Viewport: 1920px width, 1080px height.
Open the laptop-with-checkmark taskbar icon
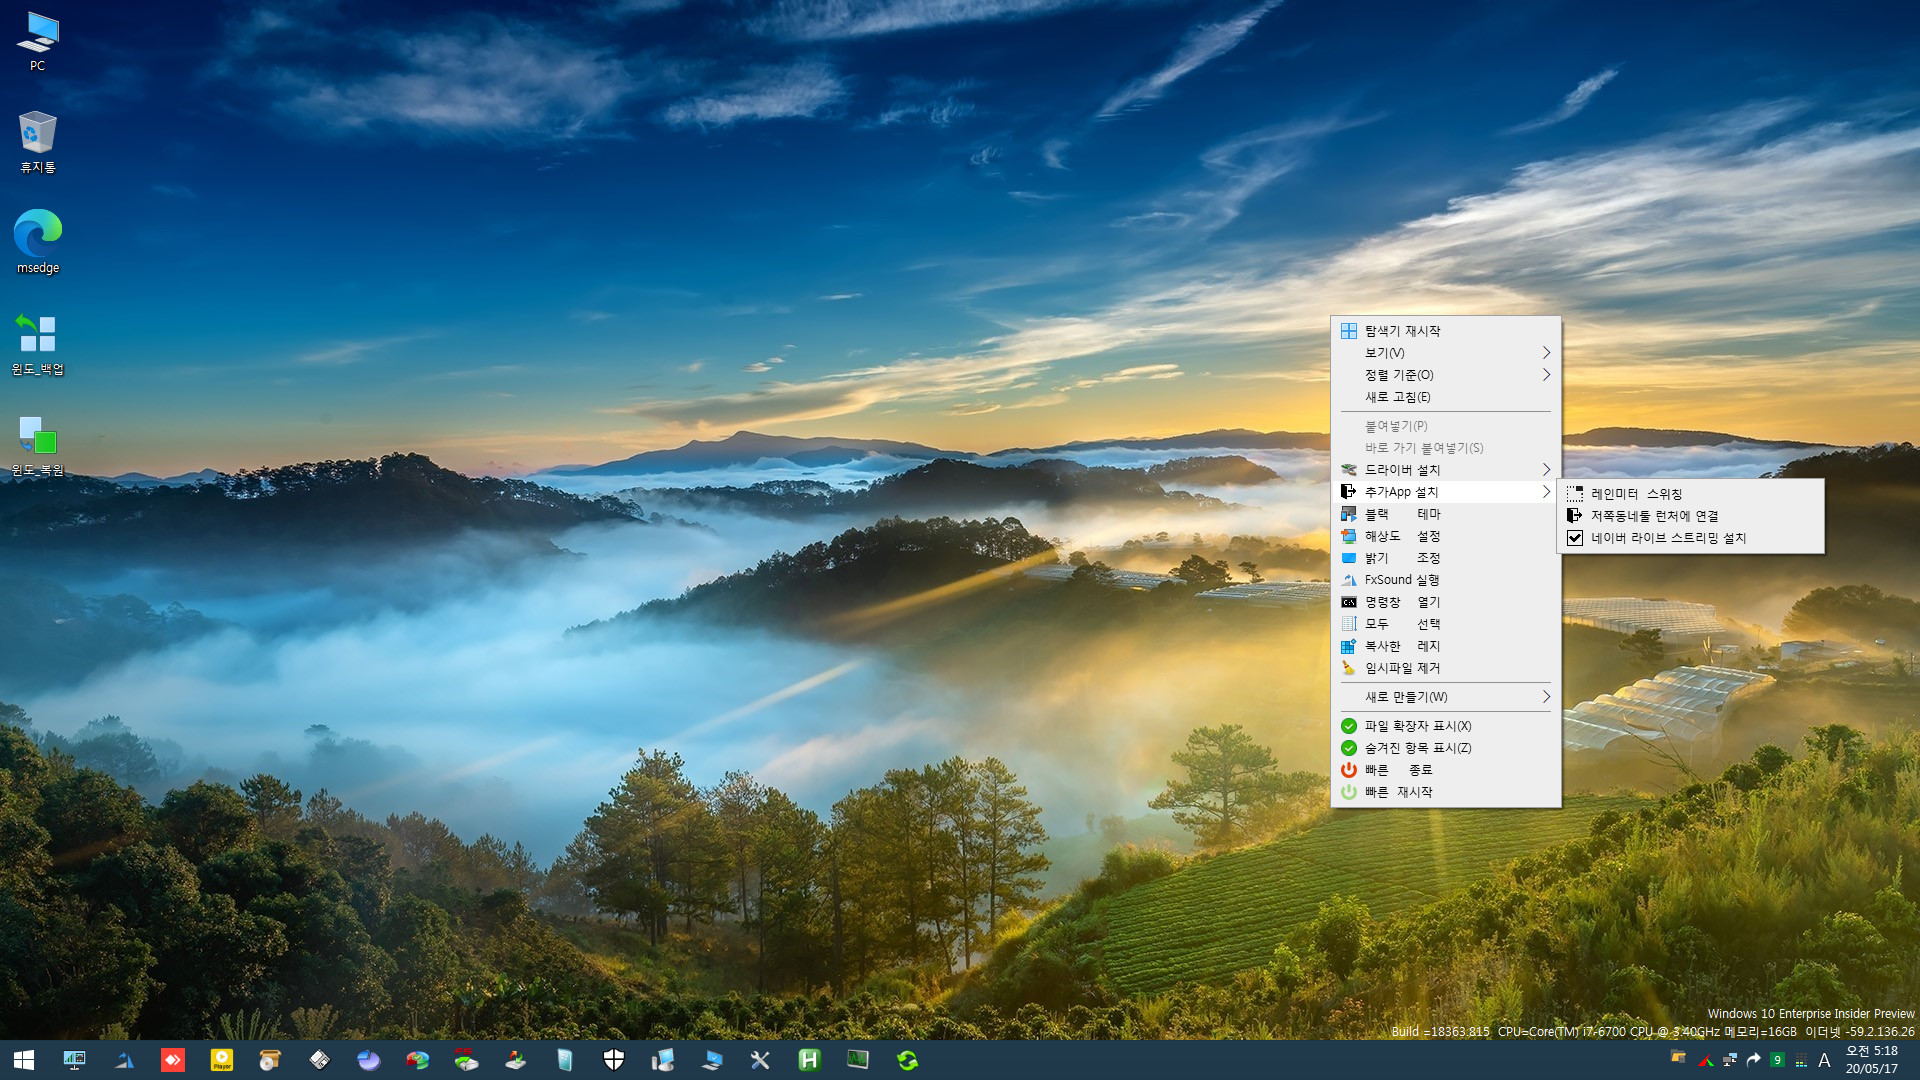[712, 1060]
